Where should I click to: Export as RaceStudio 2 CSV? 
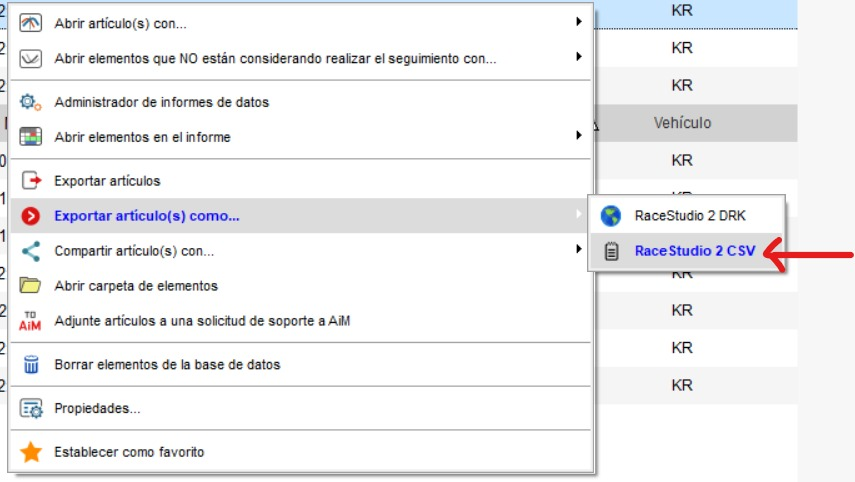[x=687, y=251]
